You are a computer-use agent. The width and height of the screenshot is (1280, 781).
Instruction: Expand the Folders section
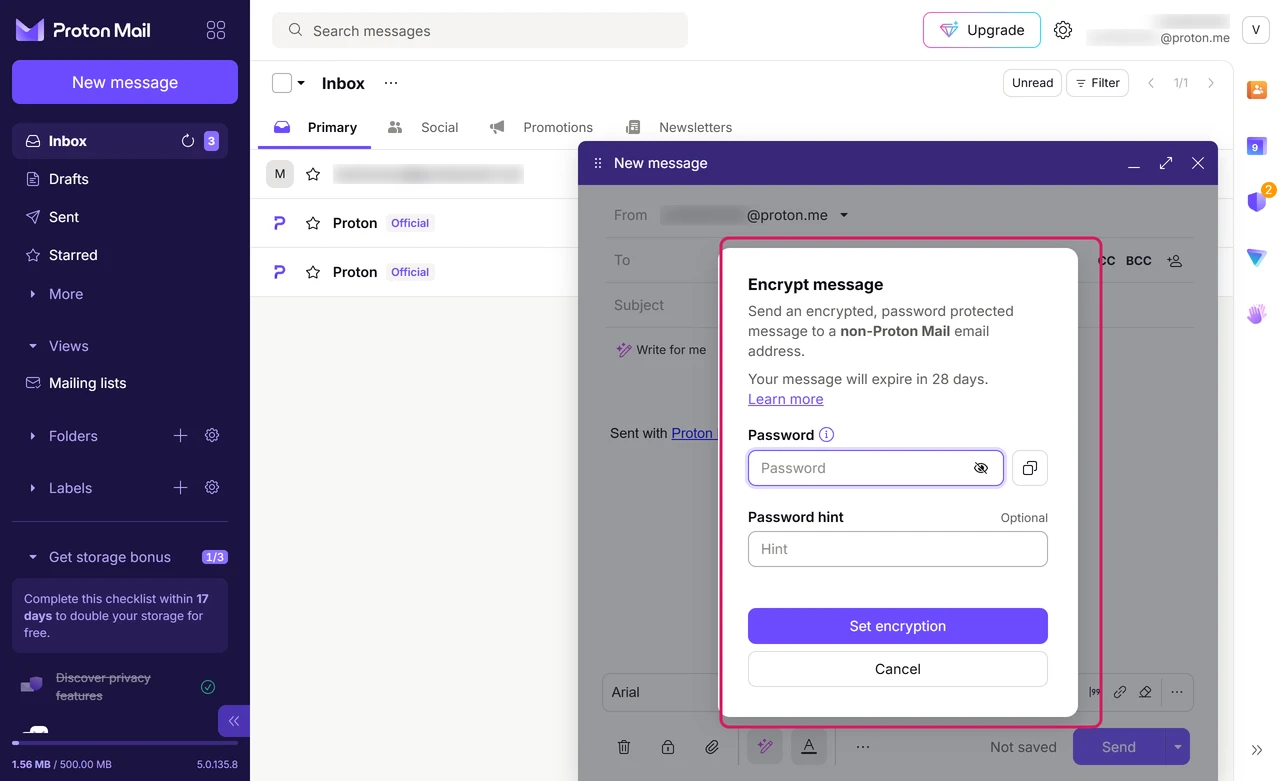33,436
